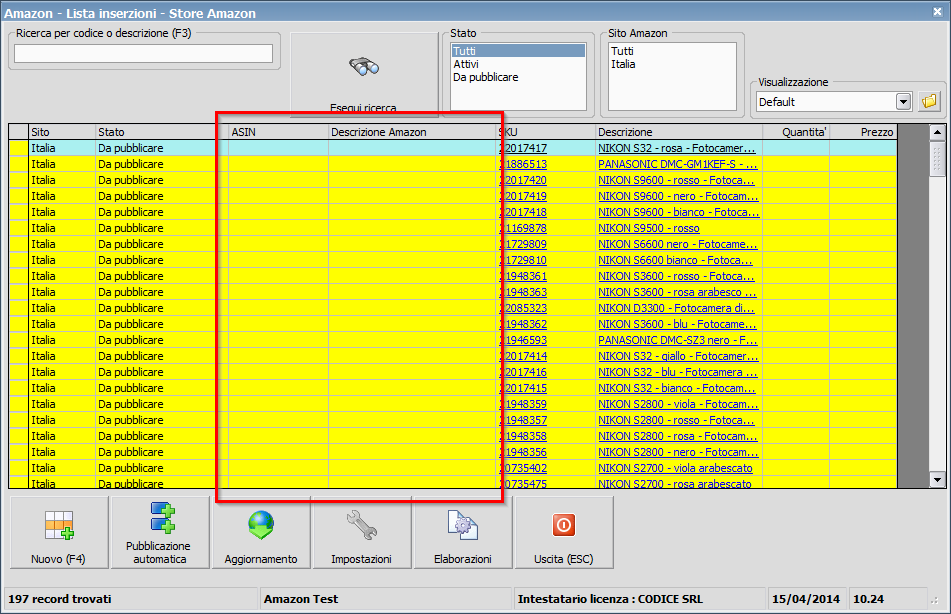Click 197 record trovati status text
Image resolution: width=951 pixels, height=614 pixels.
(59, 599)
